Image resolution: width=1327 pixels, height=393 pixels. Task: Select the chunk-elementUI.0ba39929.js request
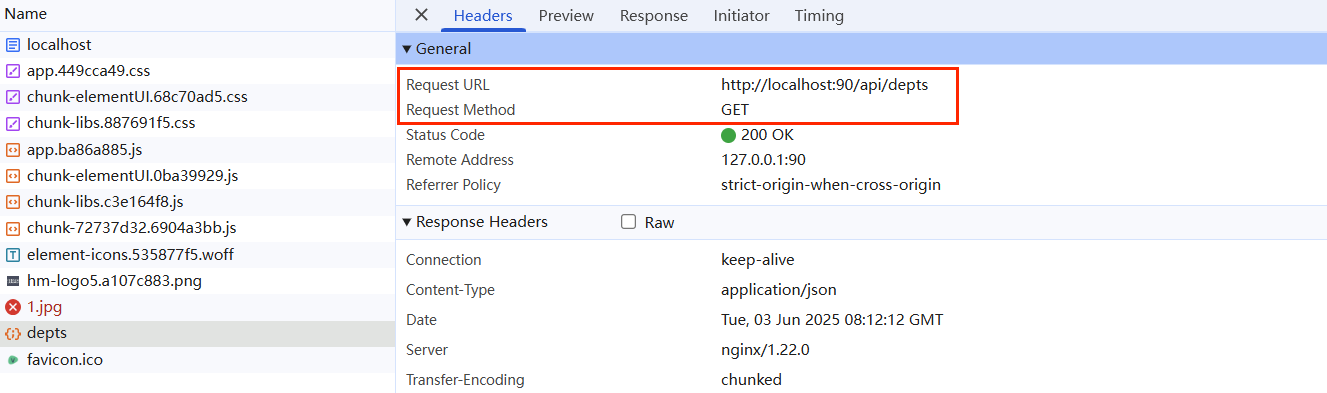pyautogui.click(x=197, y=176)
